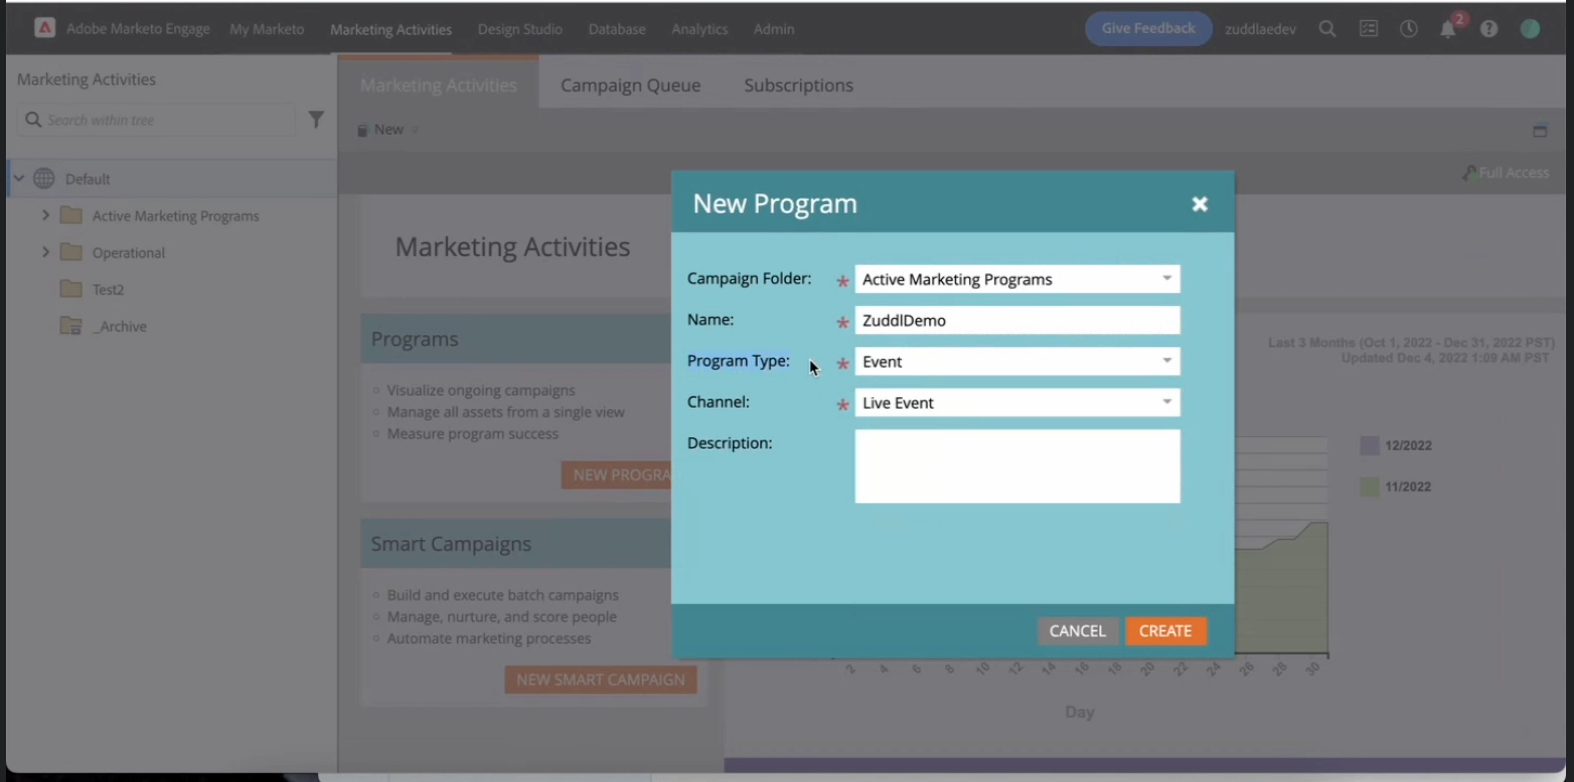The width and height of the screenshot is (1574, 782).
Task: Switch to the Subscriptions tab
Action: pos(799,85)
